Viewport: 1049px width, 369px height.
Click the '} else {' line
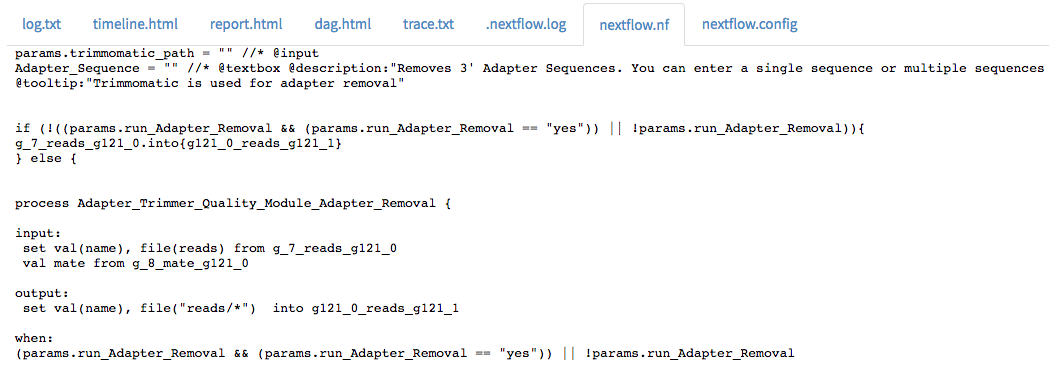(45, 159)
